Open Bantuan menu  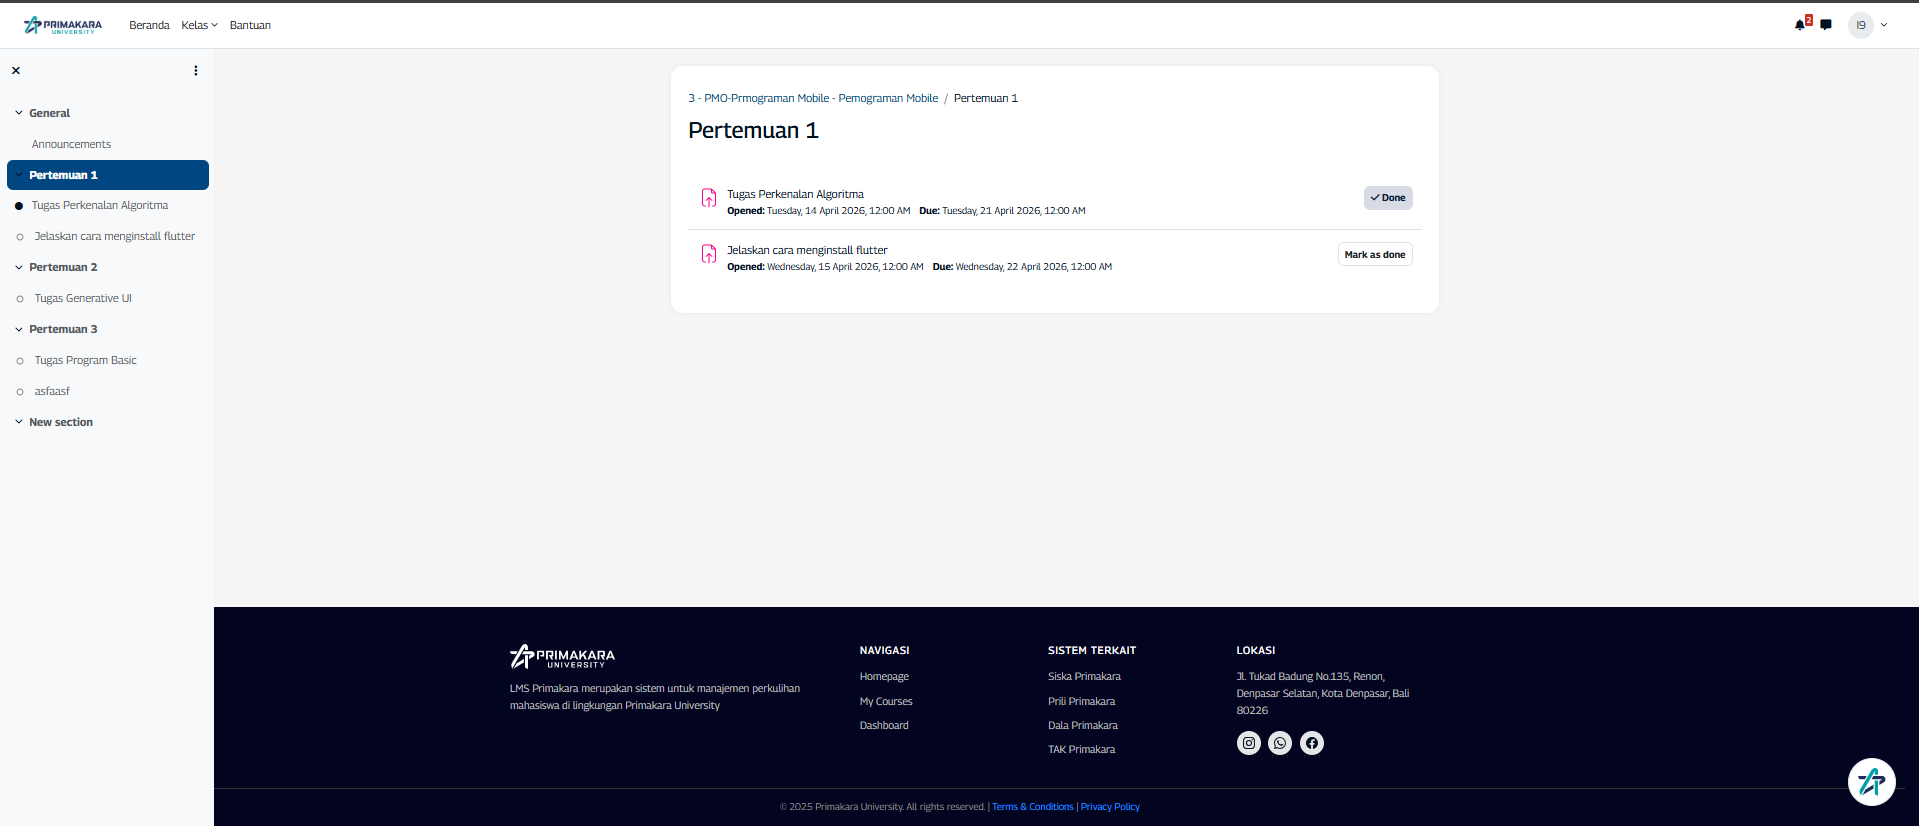pyautogui.click(x=250, y=25)
